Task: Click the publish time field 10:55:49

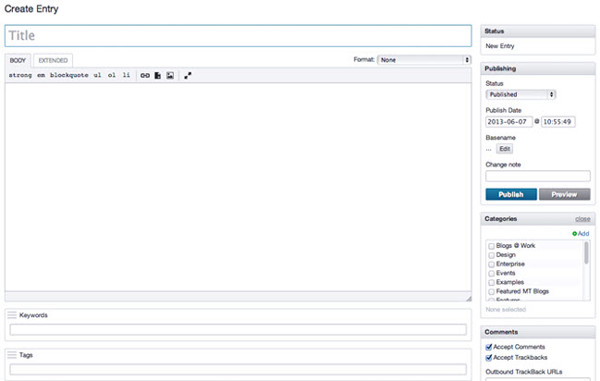Action: tap(558, 122)
